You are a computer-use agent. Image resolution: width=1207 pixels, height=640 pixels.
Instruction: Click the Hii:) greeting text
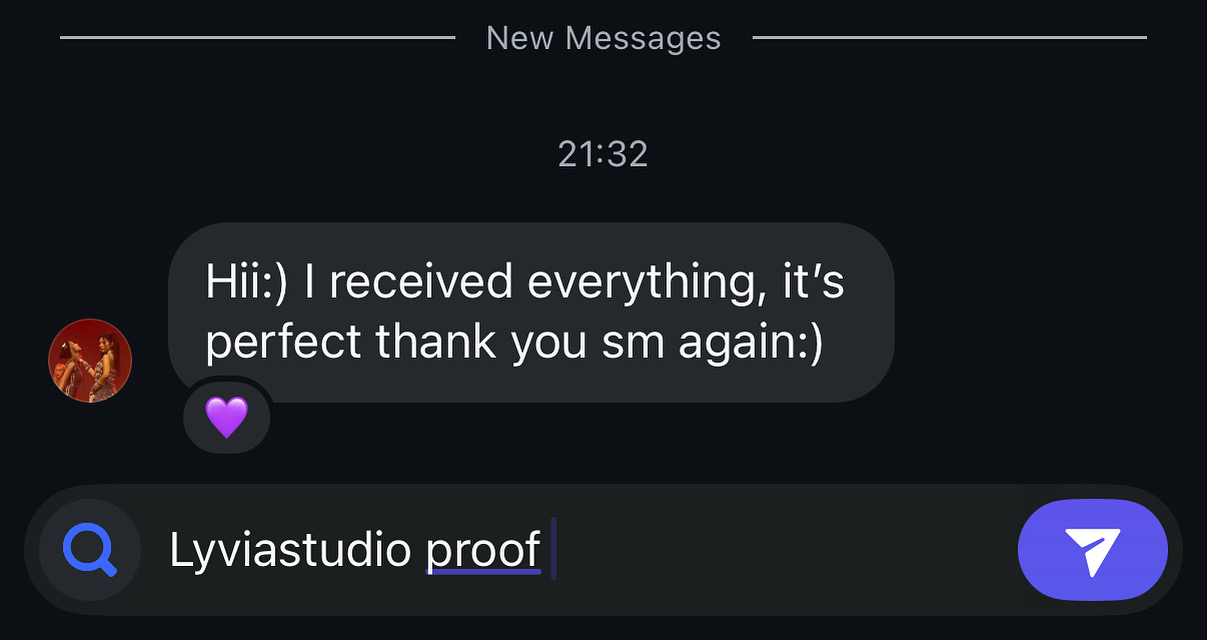click(246, 283)
